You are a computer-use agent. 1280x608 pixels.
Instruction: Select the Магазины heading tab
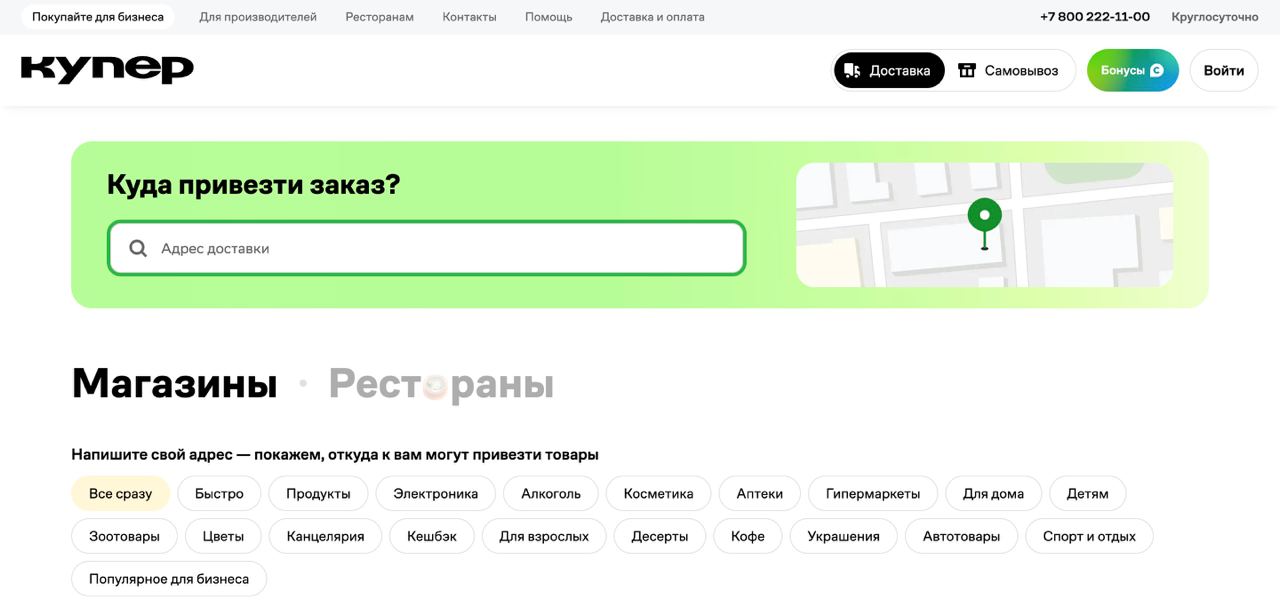[x=174, y=384]
